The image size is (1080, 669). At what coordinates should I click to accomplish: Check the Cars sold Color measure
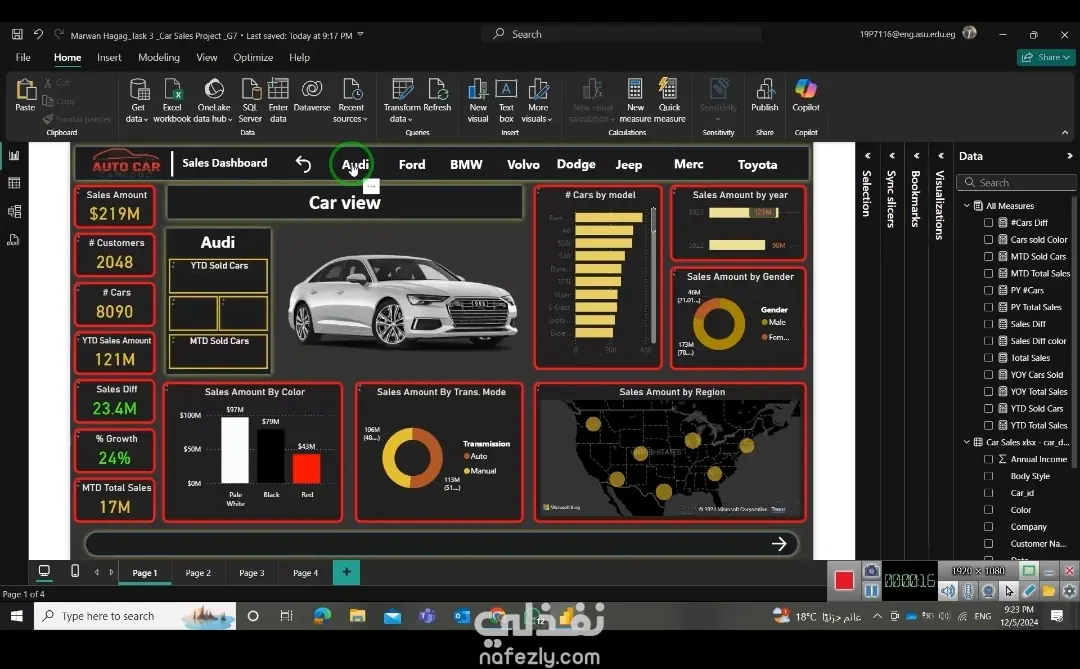988,240
